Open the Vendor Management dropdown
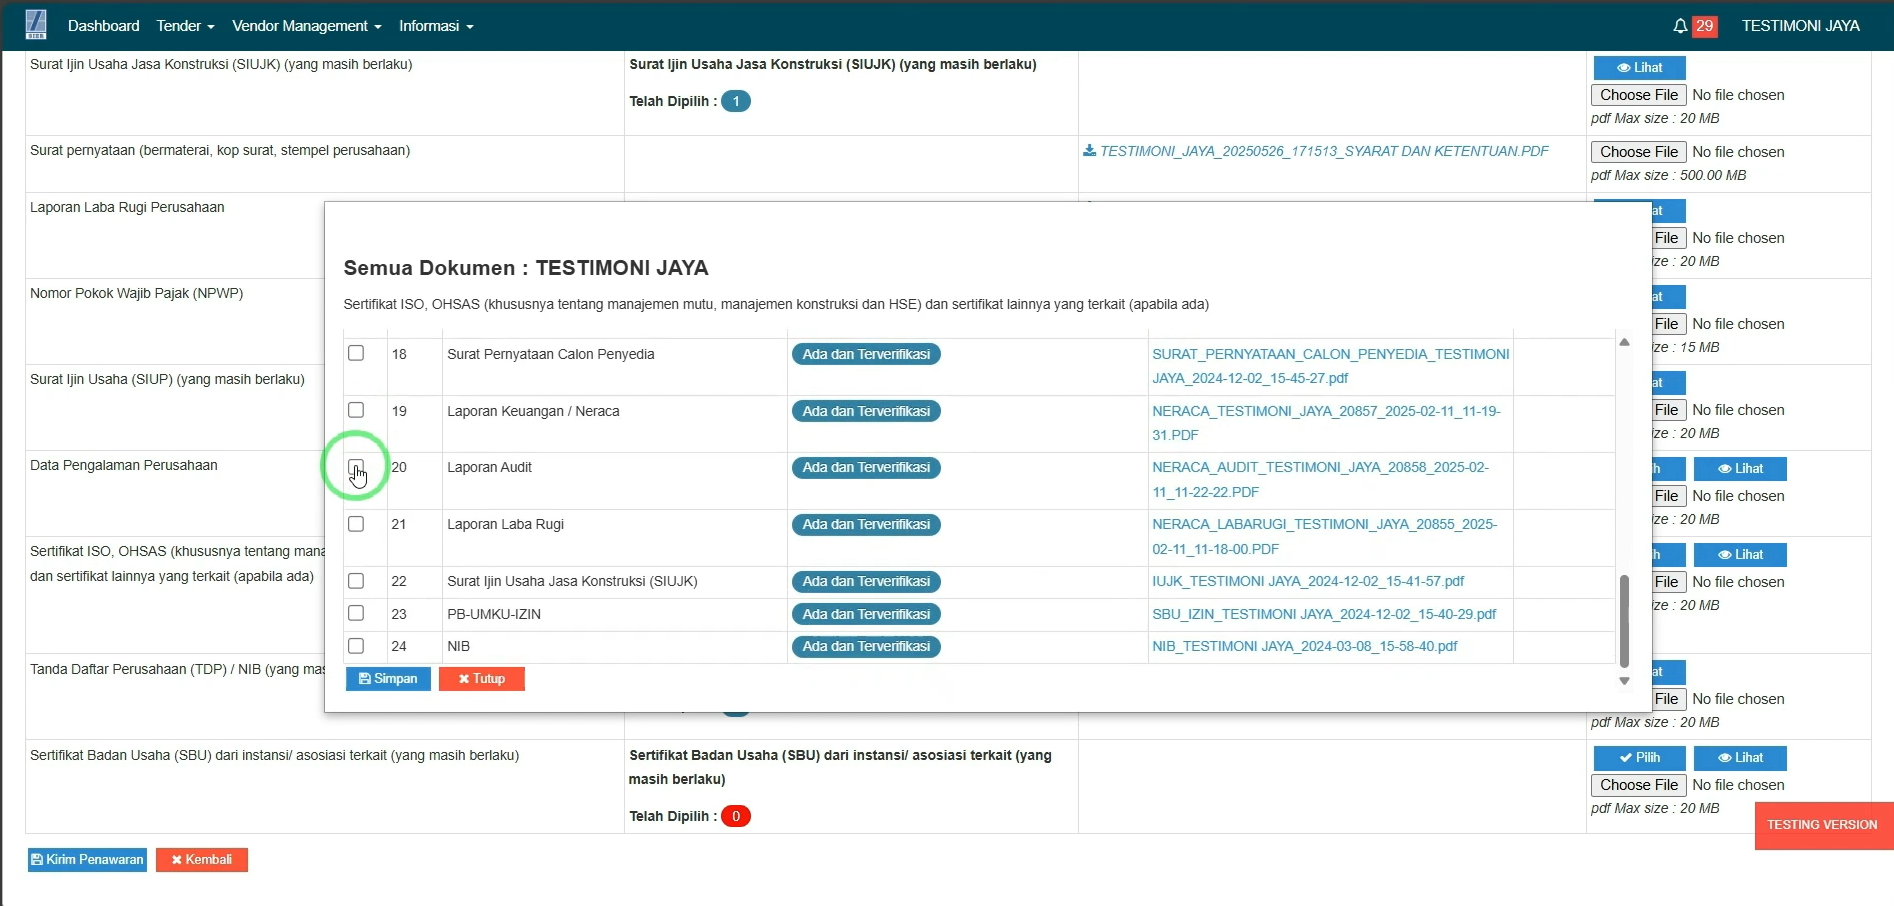Image resolution: width=1894 pixels, height=906 pixels. click(x=306, y=26)
